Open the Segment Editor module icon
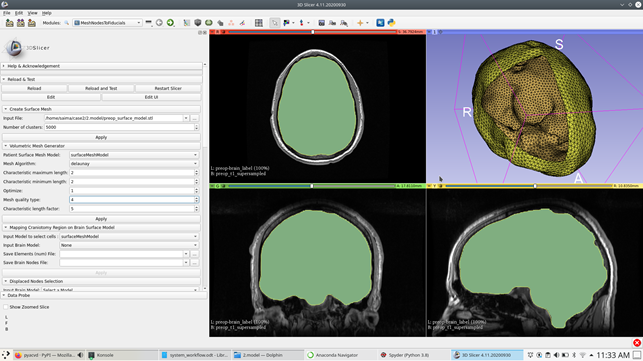The width and height of the screenshot is (643, 361). pyautogui.click(x=242, y=23)
